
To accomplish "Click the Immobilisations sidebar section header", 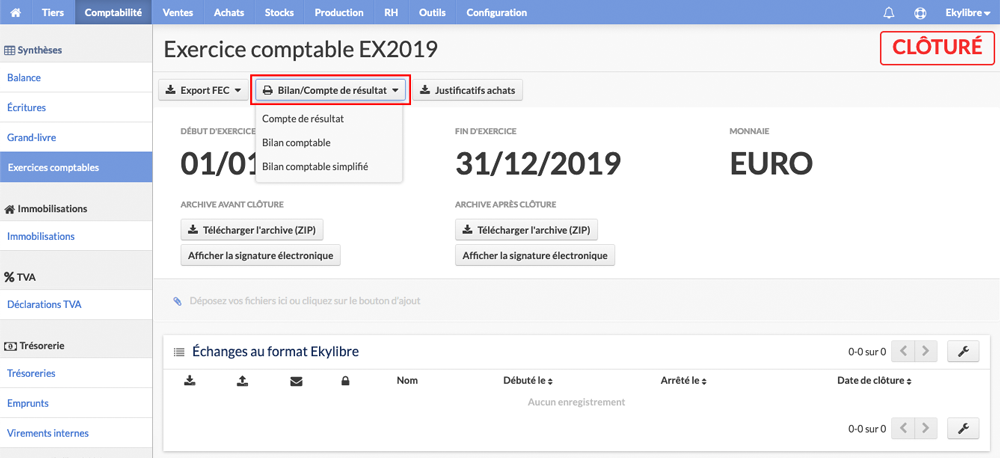I will click(45, 209).
